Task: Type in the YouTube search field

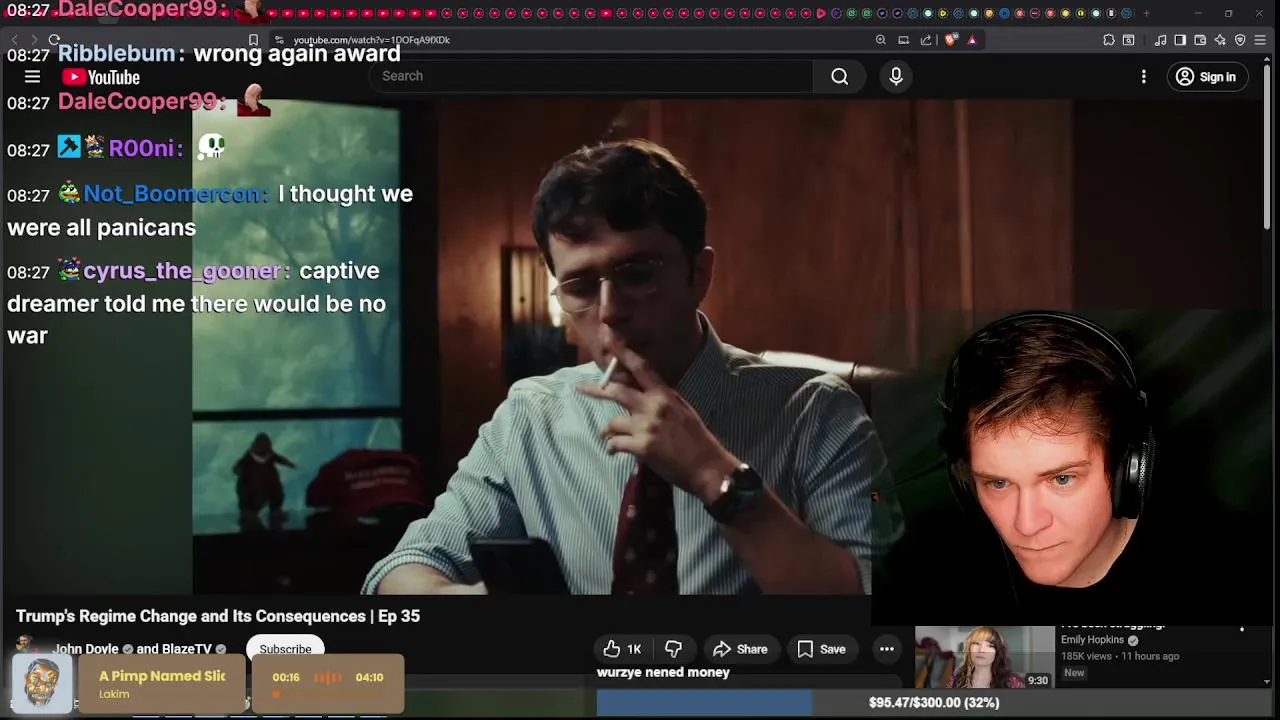Action: pos(592,76)
